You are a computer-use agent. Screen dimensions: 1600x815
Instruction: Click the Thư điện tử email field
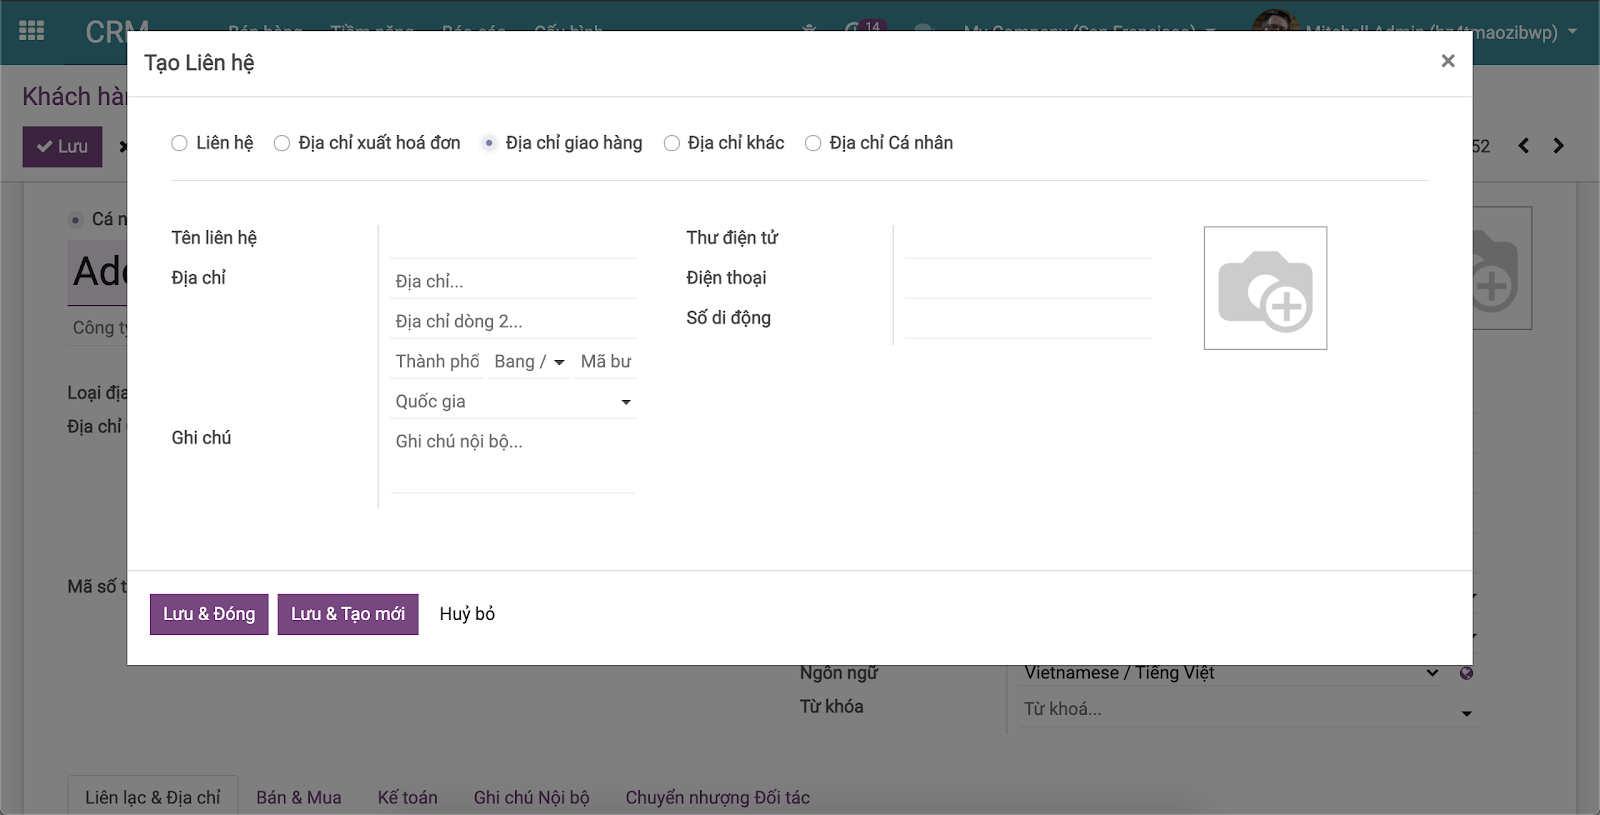[1028, 241]
